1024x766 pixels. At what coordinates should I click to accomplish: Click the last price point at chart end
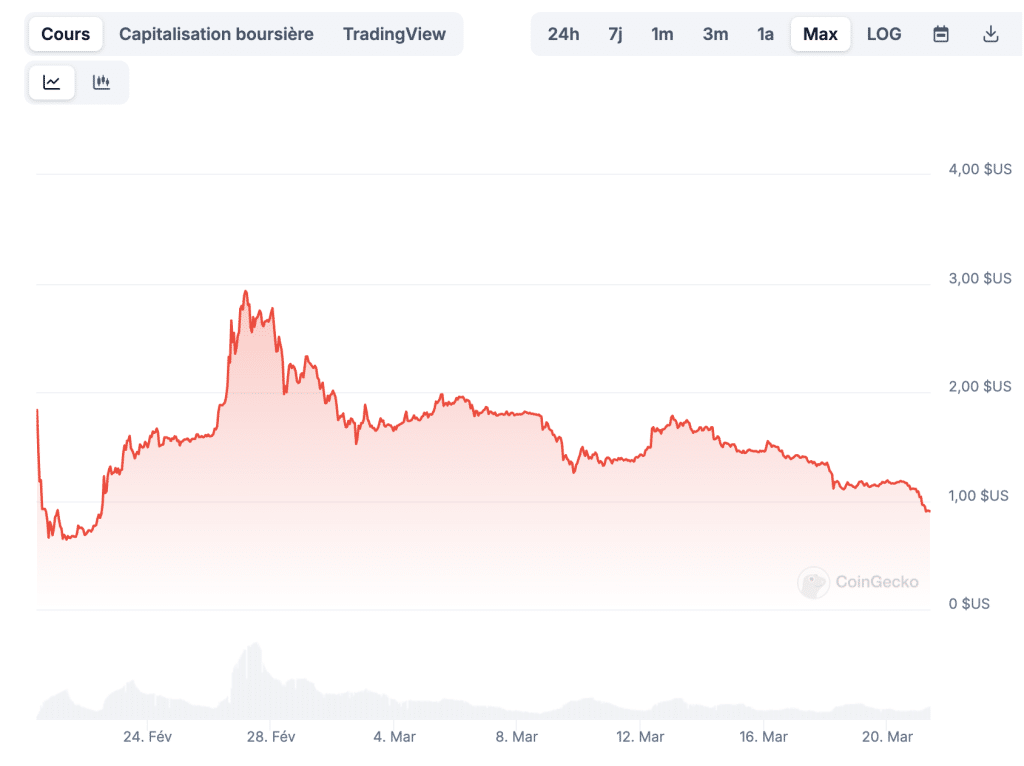pyautogui.click(x=928, y=511)
